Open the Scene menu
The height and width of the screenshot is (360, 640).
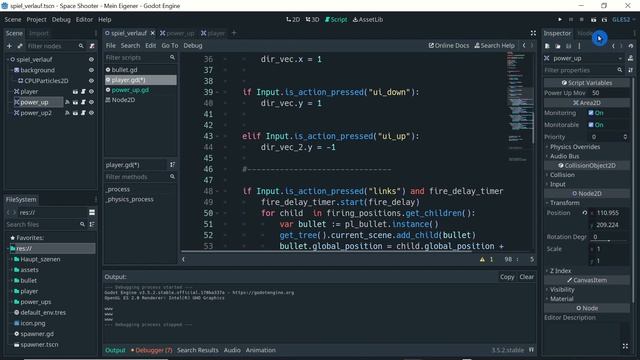tap(13, 19)
